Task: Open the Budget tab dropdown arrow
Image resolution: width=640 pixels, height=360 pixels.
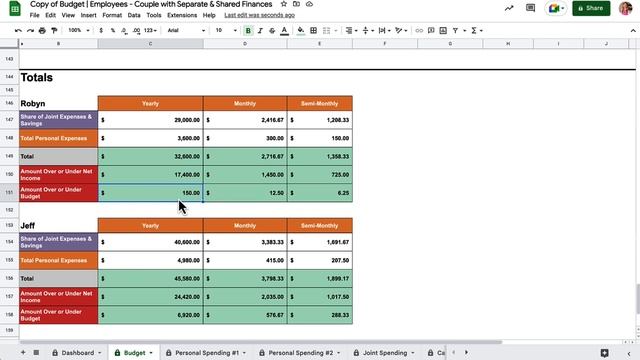Action: tap(151, 353)
